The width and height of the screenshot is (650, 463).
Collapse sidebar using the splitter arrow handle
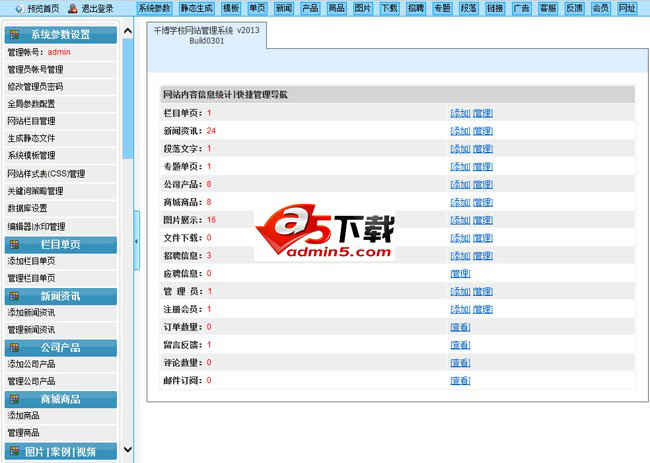136,241
